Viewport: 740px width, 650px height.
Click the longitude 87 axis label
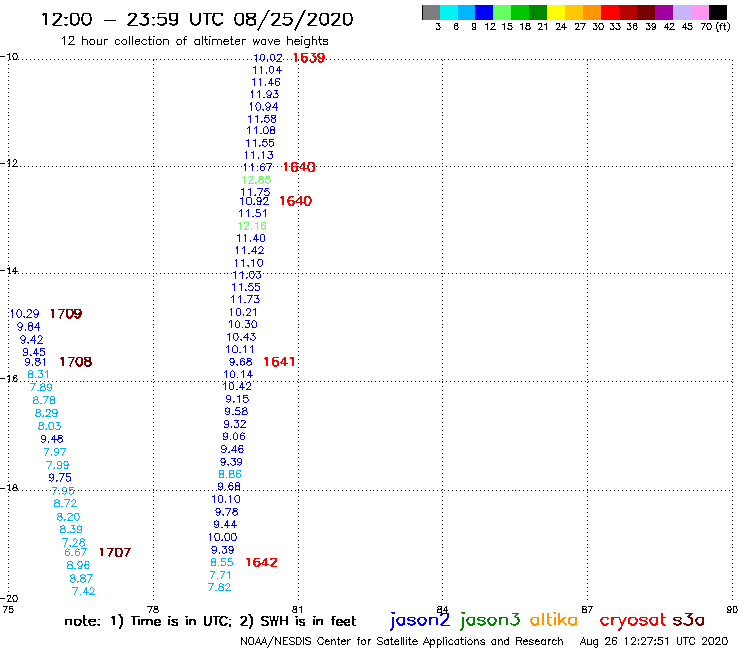[x=587, y=609]
